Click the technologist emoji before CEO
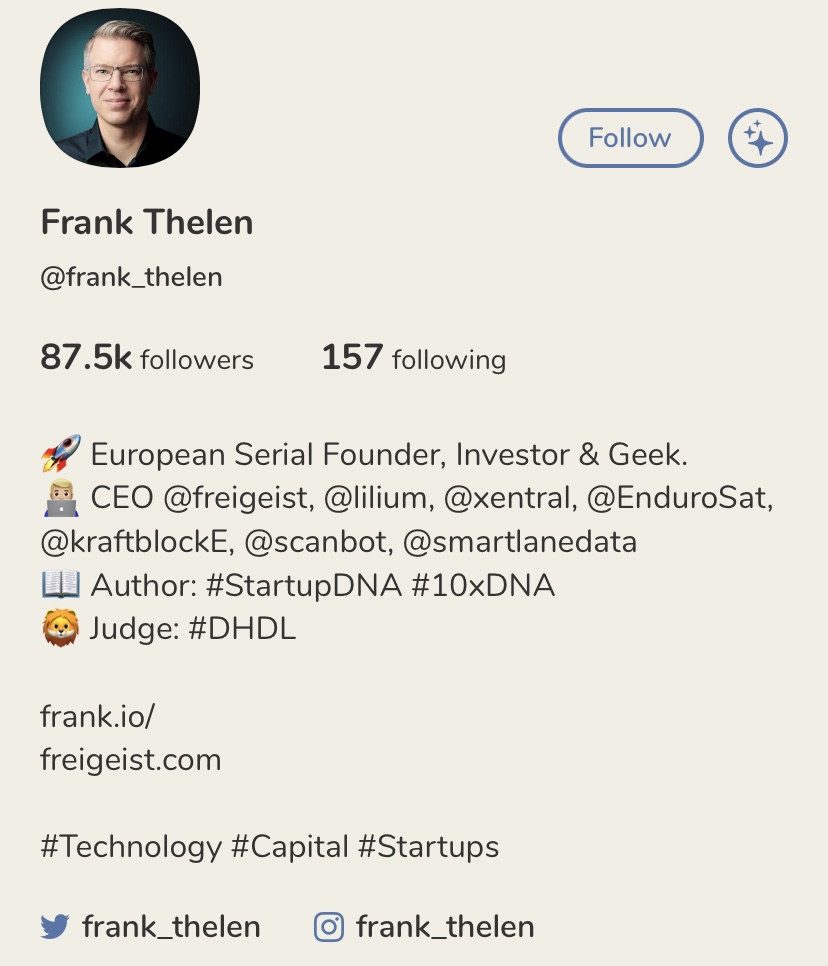The image size is (828, 966). 60,499
